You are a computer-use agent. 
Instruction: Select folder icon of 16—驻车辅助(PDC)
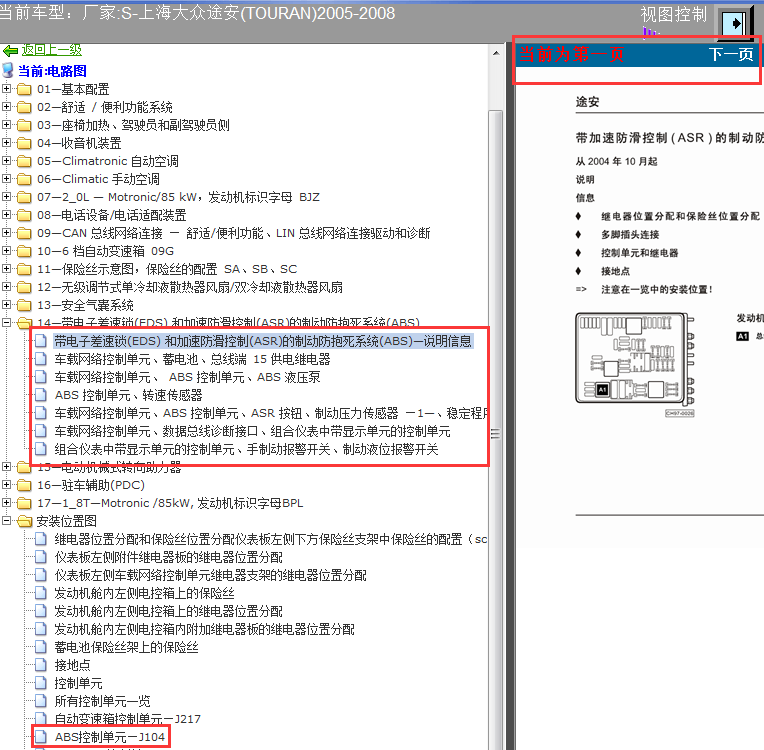24,485
